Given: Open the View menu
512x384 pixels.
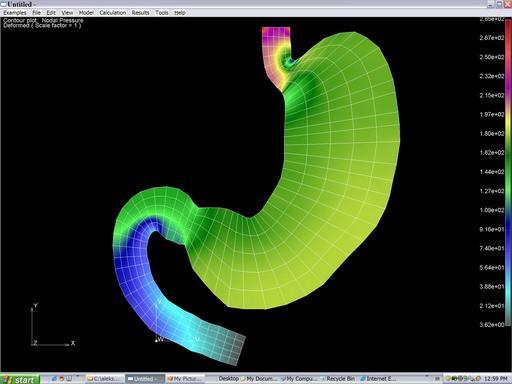Looking at the screenshot, I should point(67,13).
